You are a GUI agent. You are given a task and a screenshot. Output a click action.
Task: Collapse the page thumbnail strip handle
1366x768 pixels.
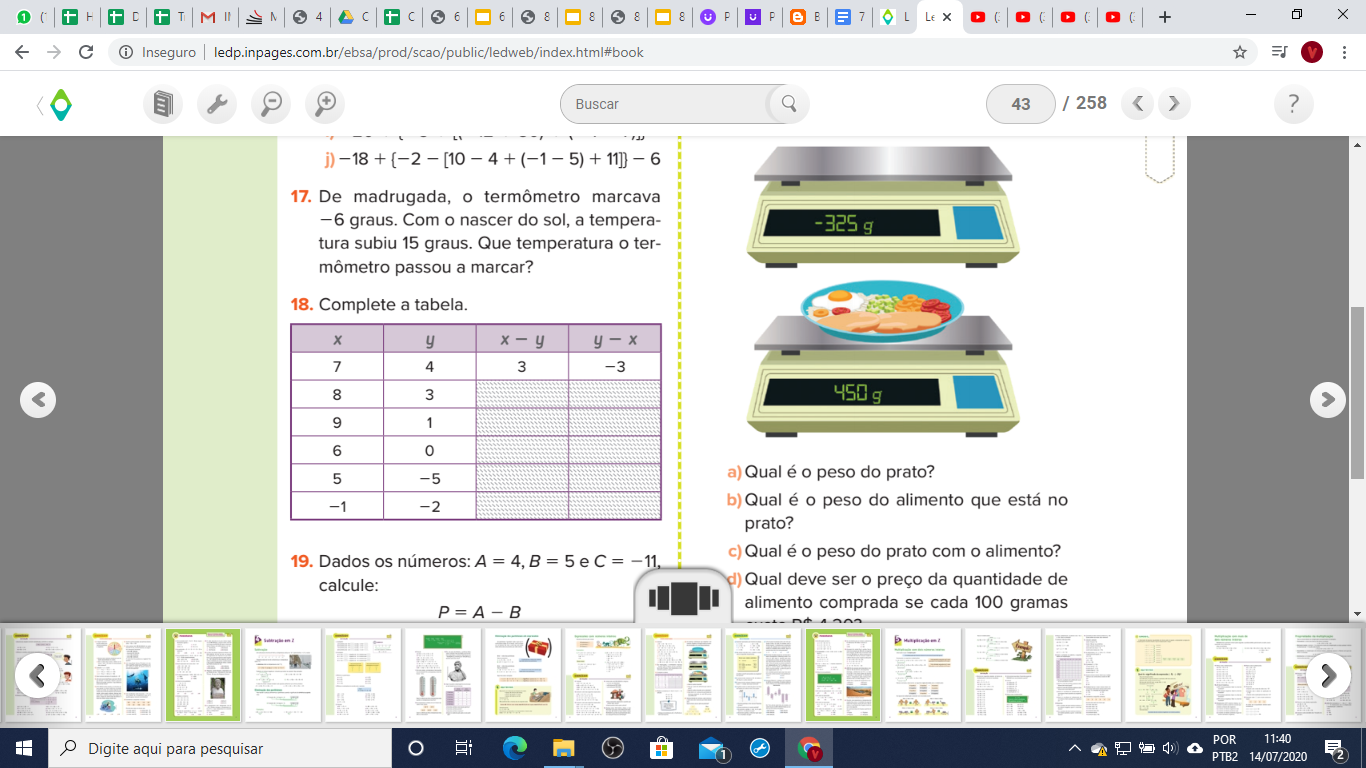pos(683,598)
